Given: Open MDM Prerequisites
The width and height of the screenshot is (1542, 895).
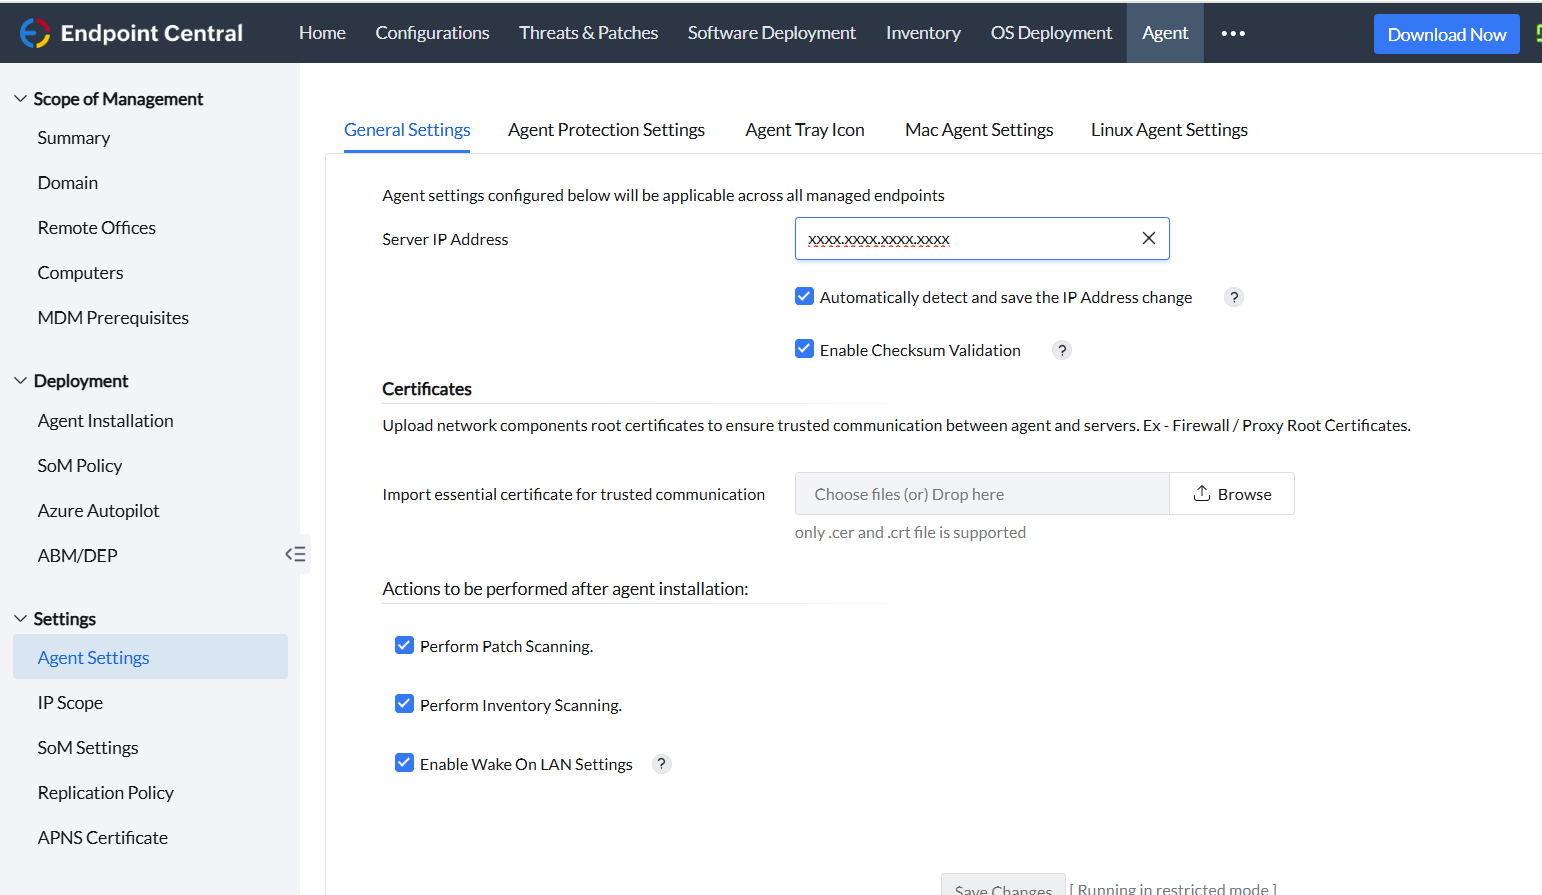Looking at the screenshot, I should (113, 318).
